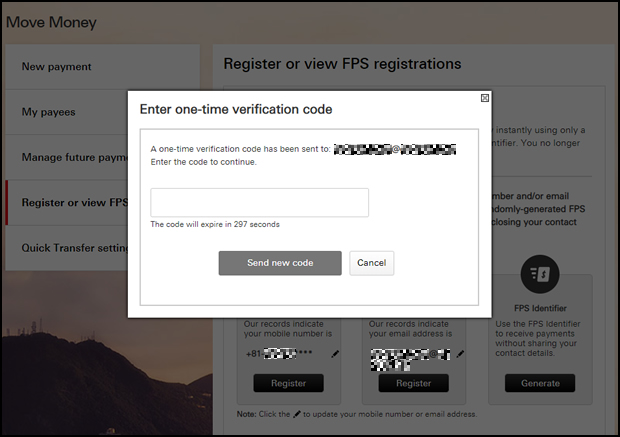Register the mobile number for FPS
Screen dimensions: 620x437
click(289, 383)
